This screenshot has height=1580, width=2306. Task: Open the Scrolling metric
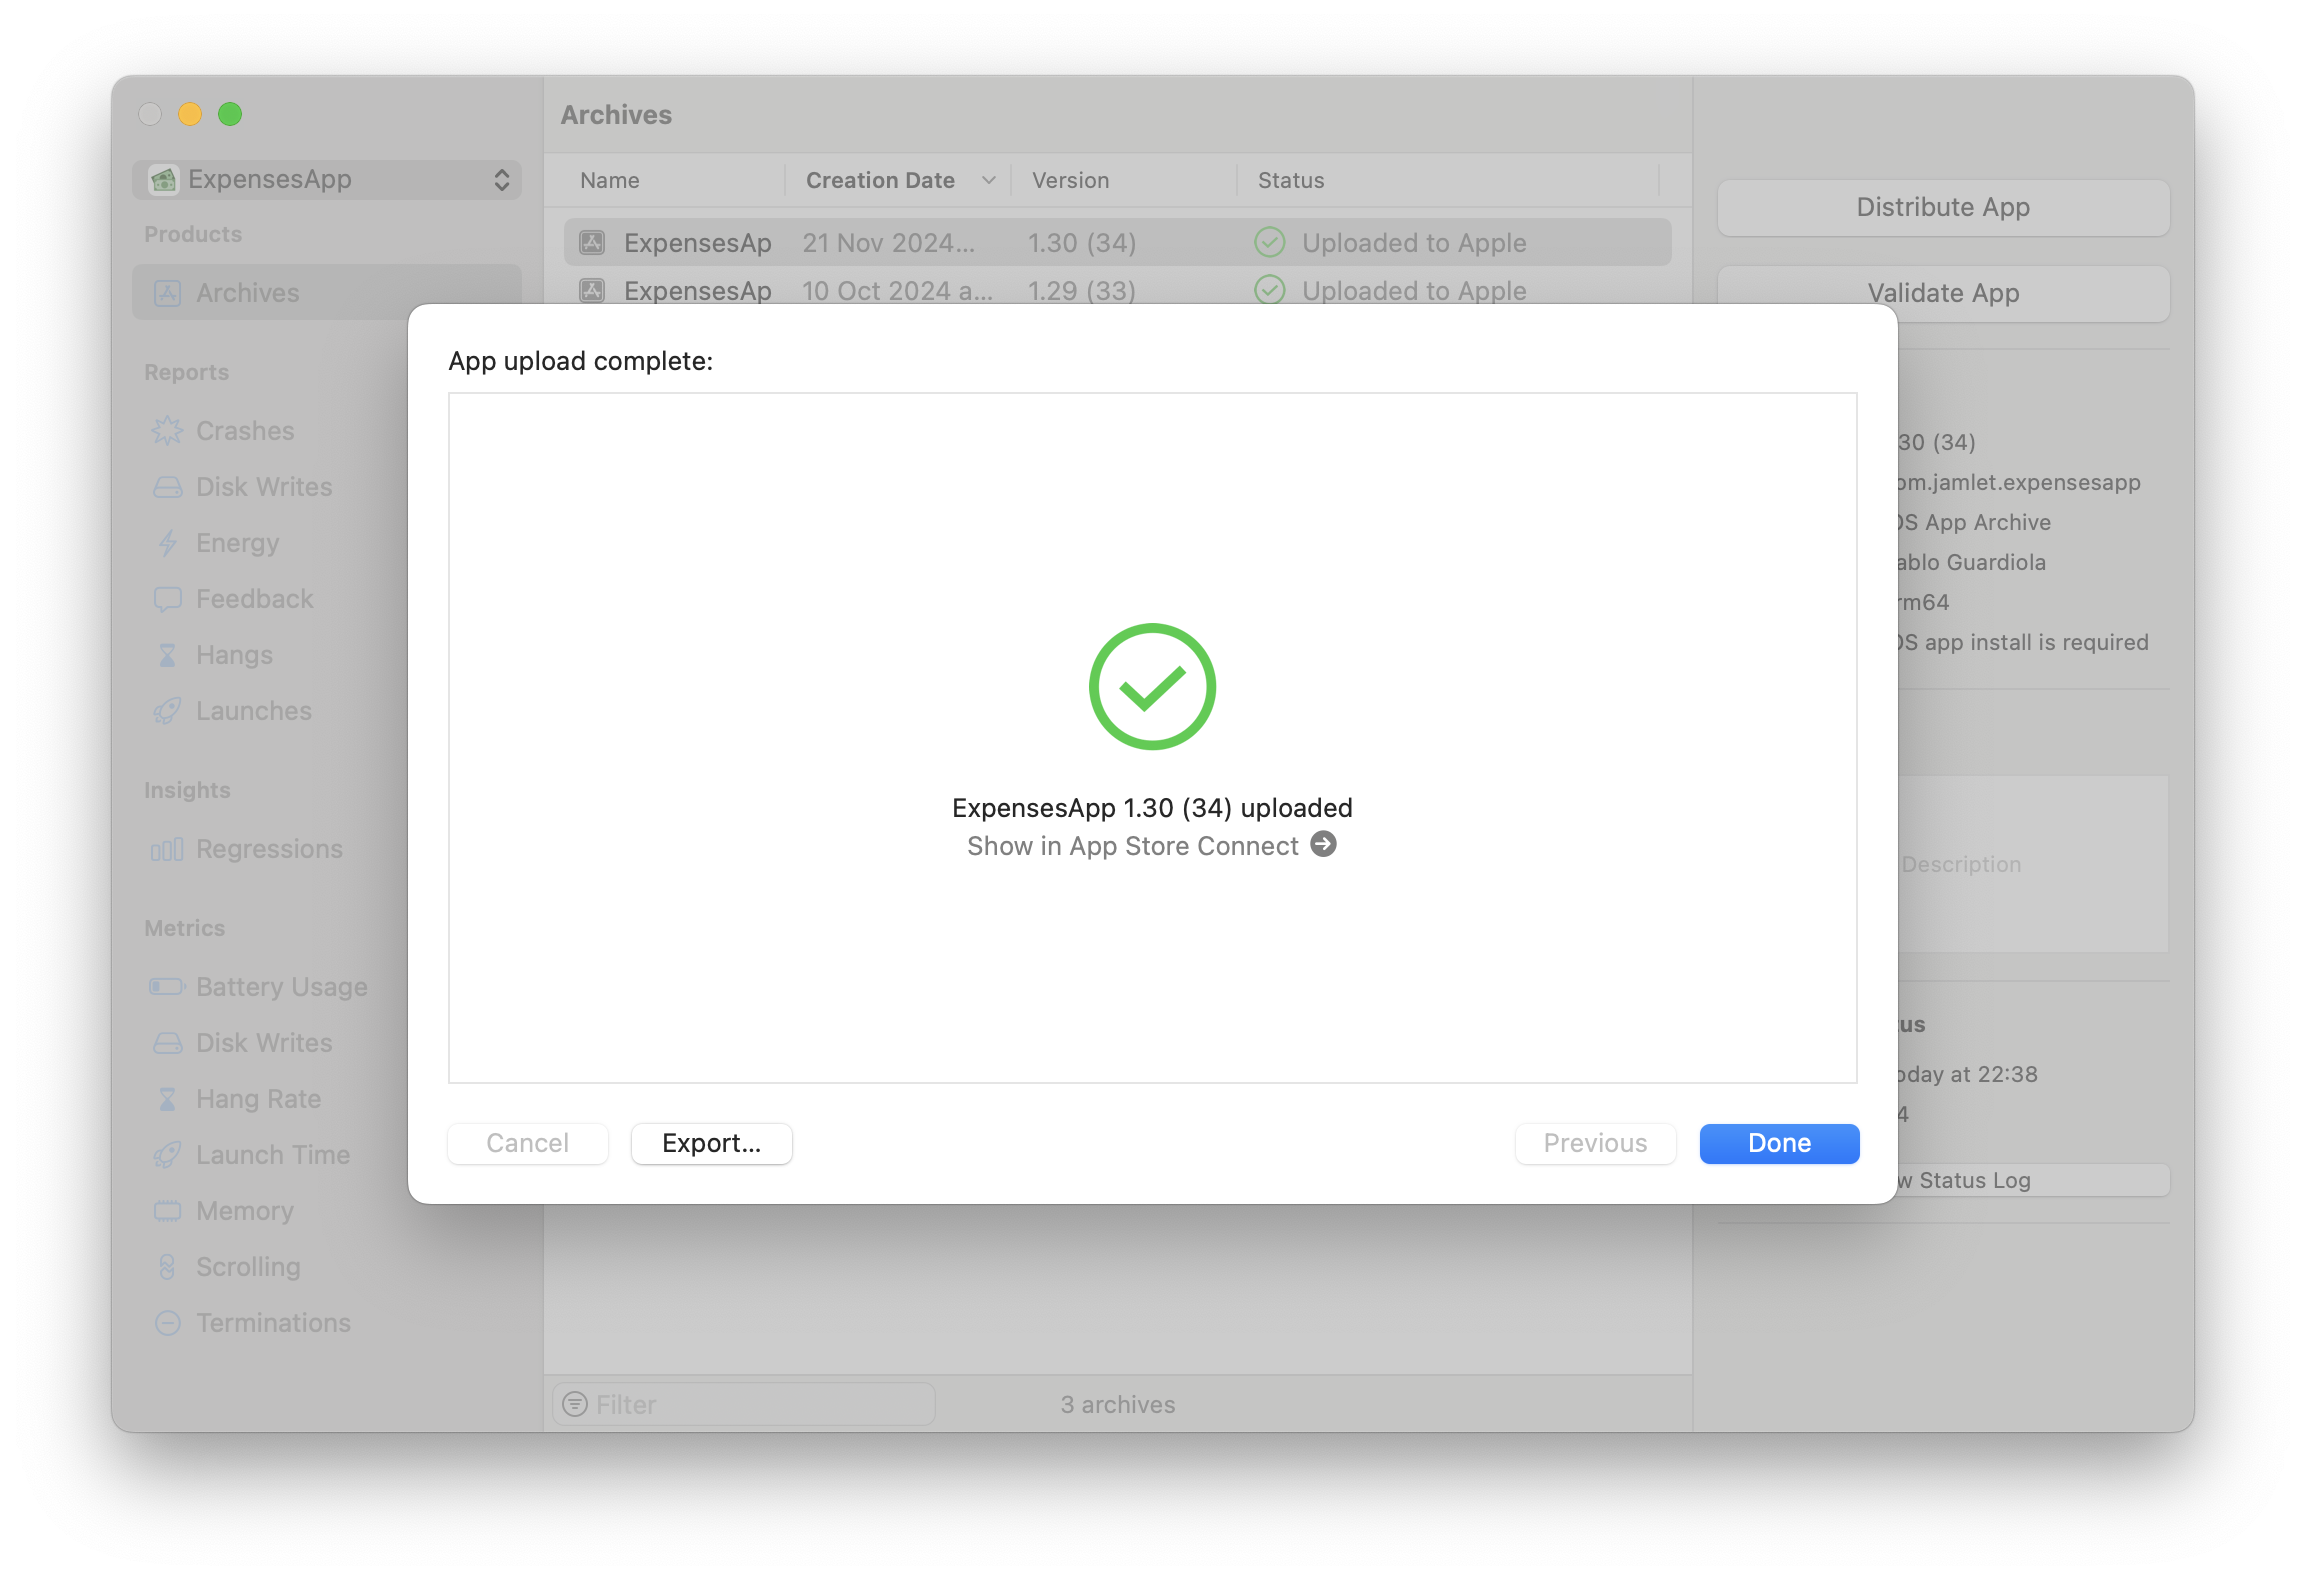click(248, 1267)
